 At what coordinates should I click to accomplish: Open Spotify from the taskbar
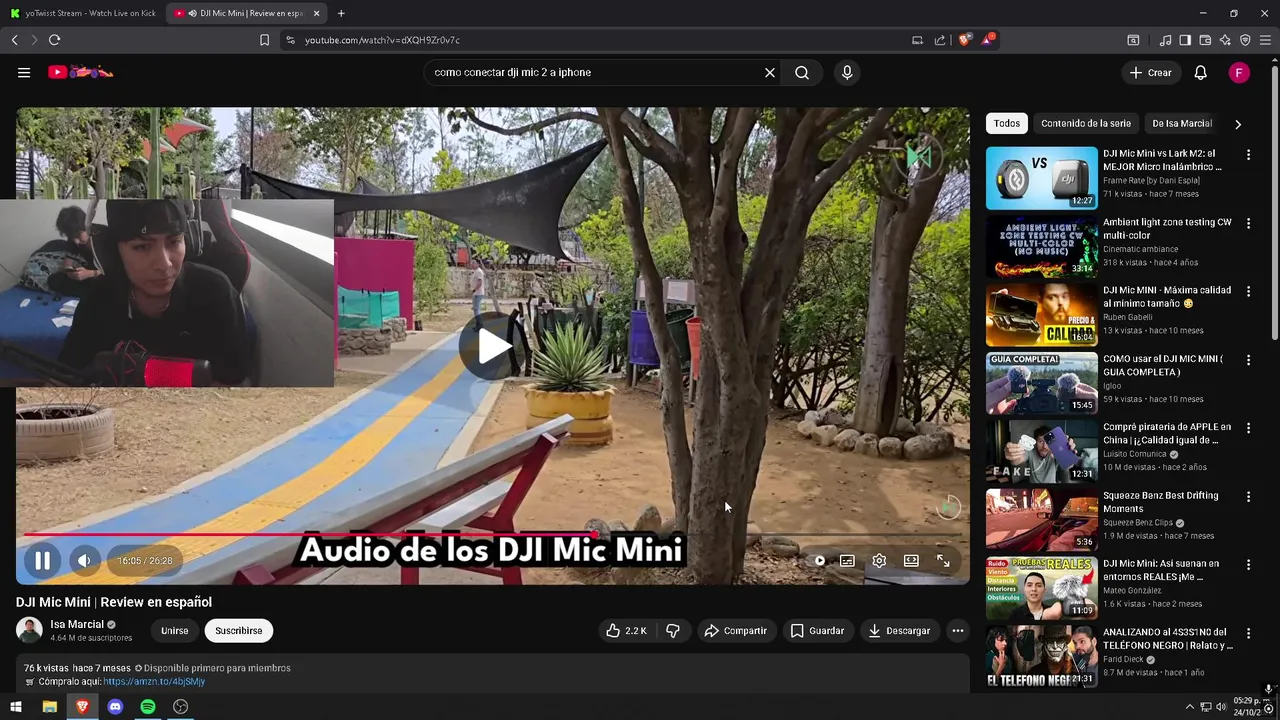point(148,707)
